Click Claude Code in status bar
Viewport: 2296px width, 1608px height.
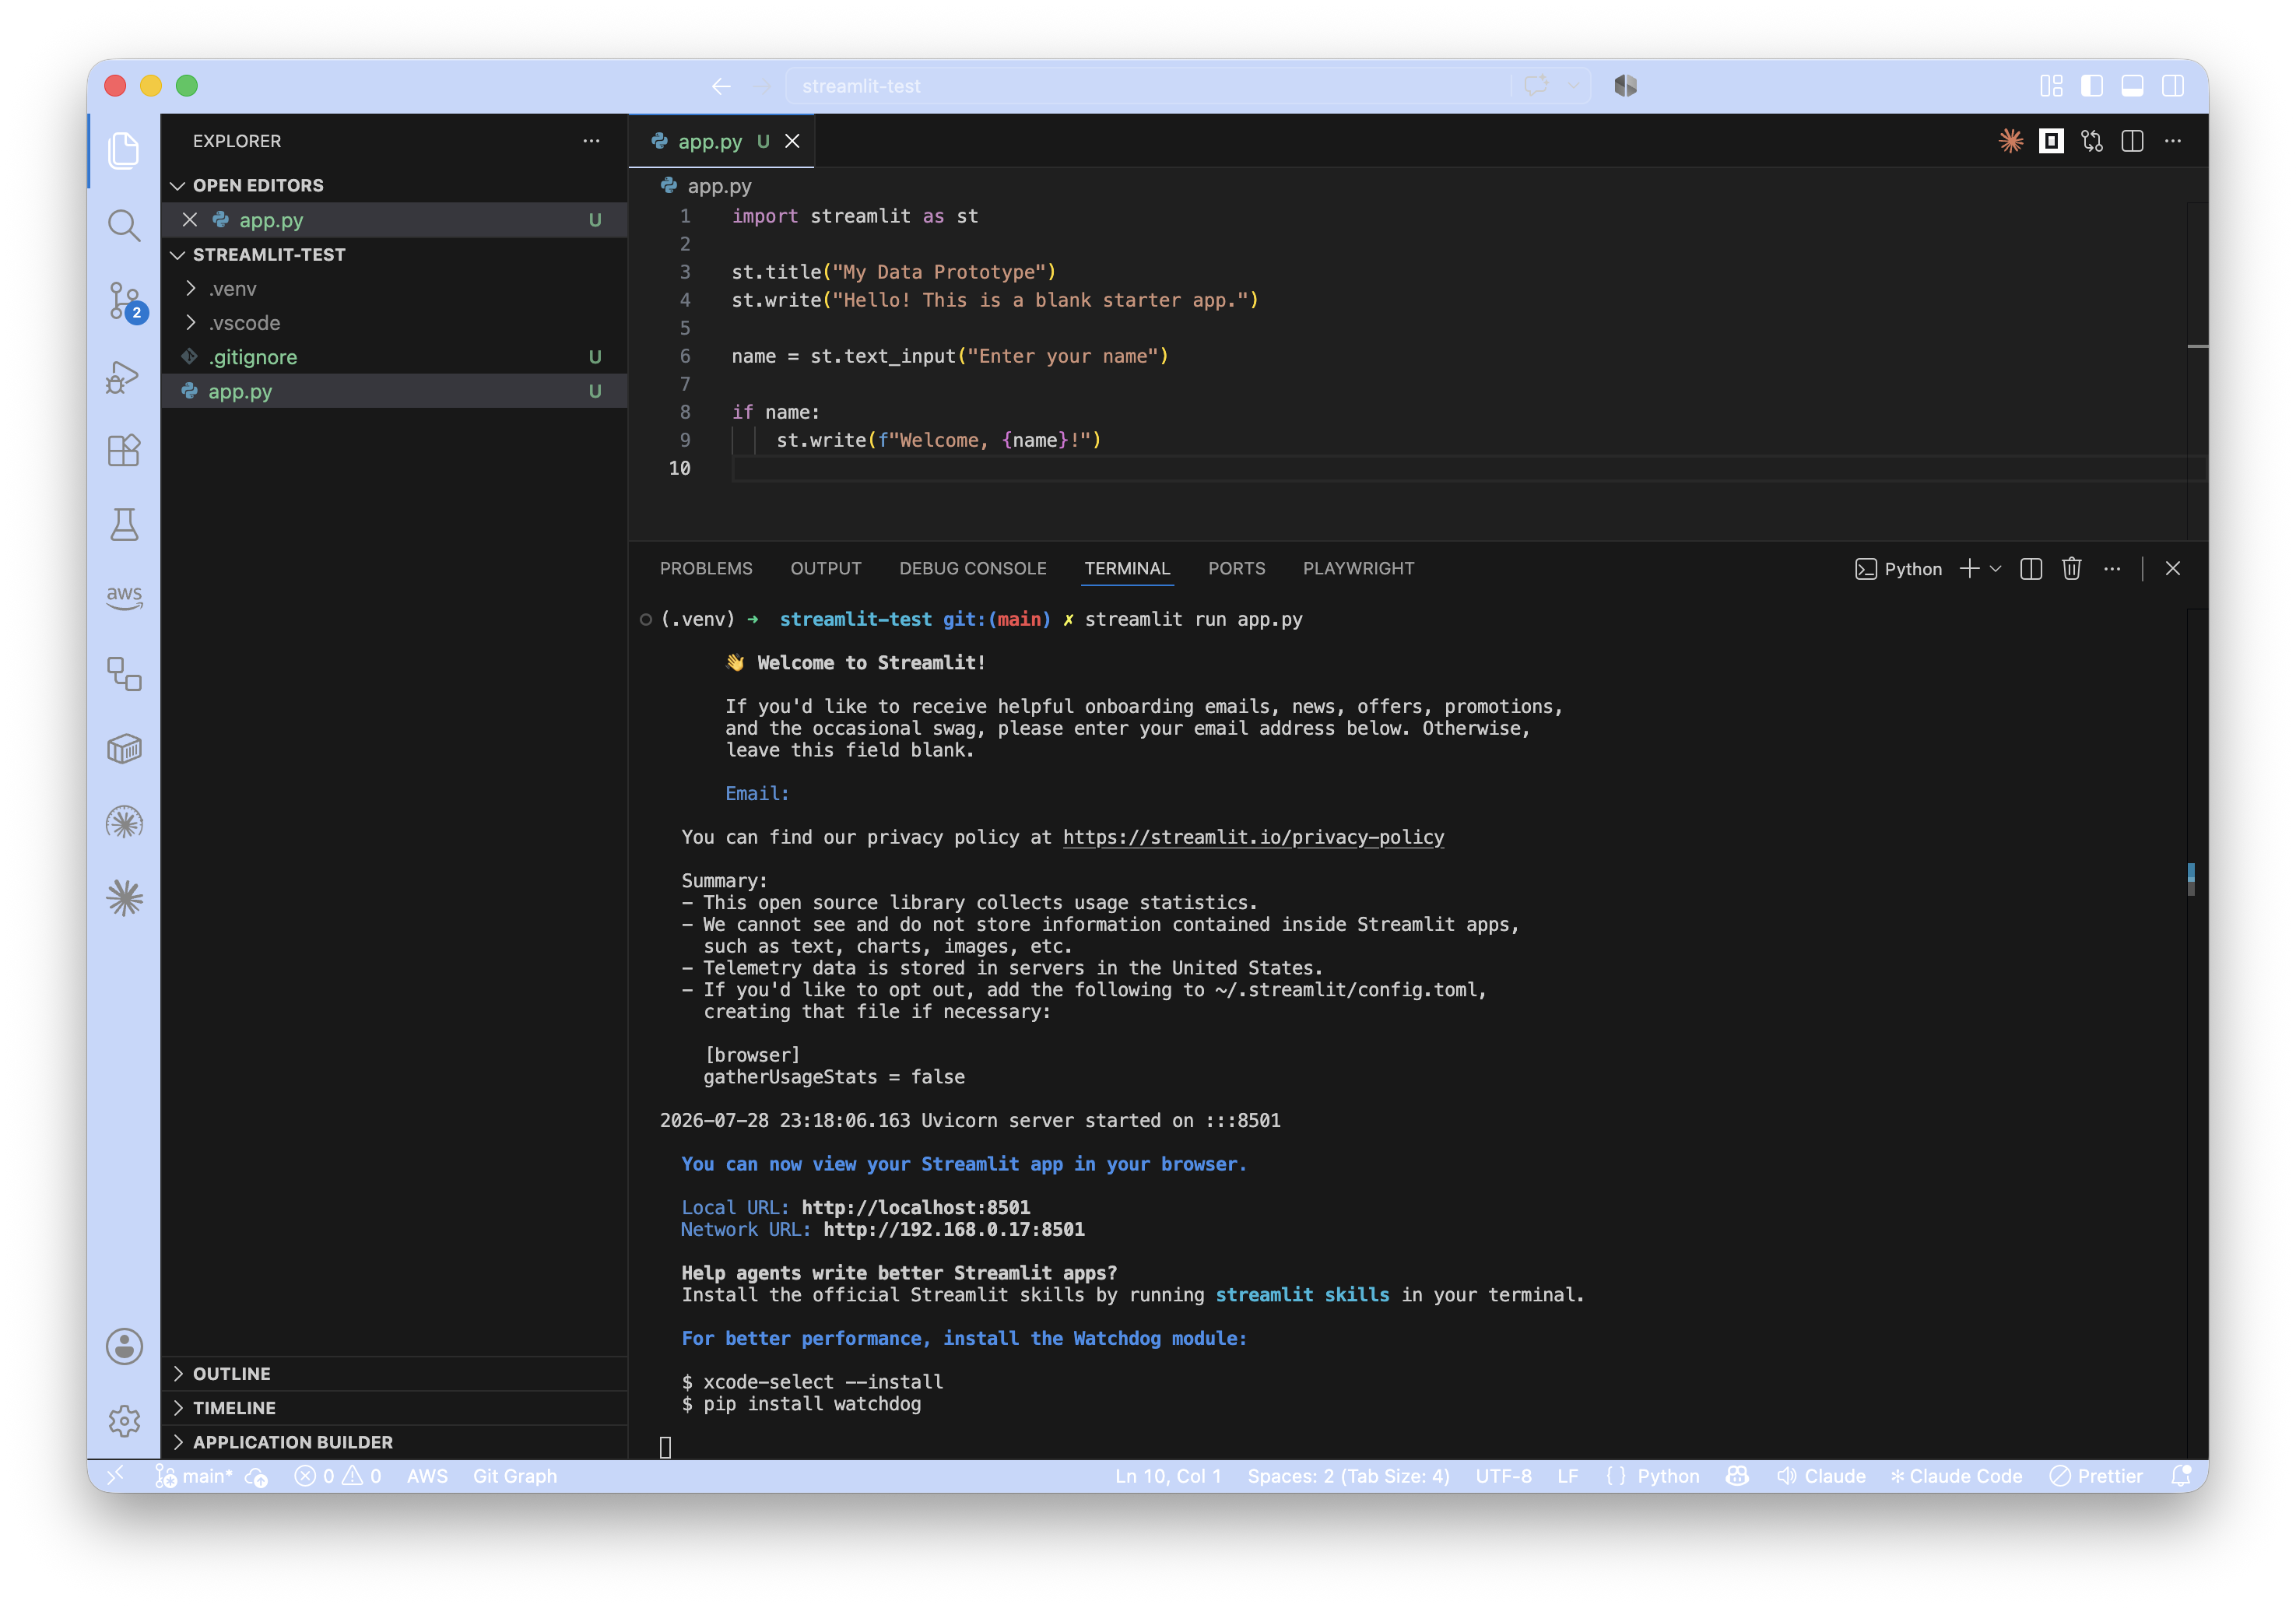click(x=1955, y=1477)
